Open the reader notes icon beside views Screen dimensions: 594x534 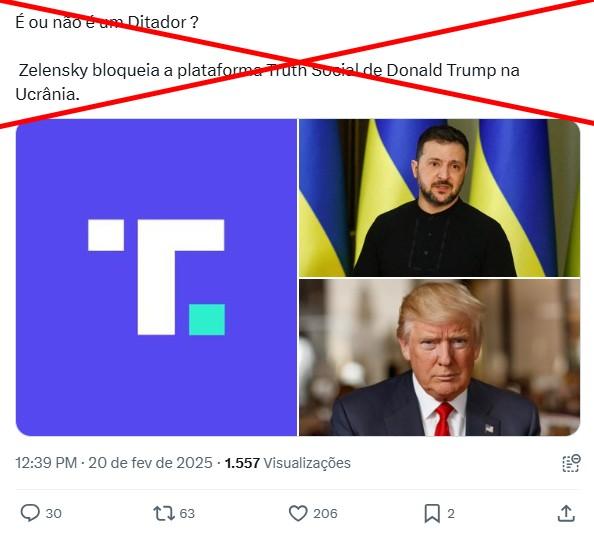click(x=571, y=463)
